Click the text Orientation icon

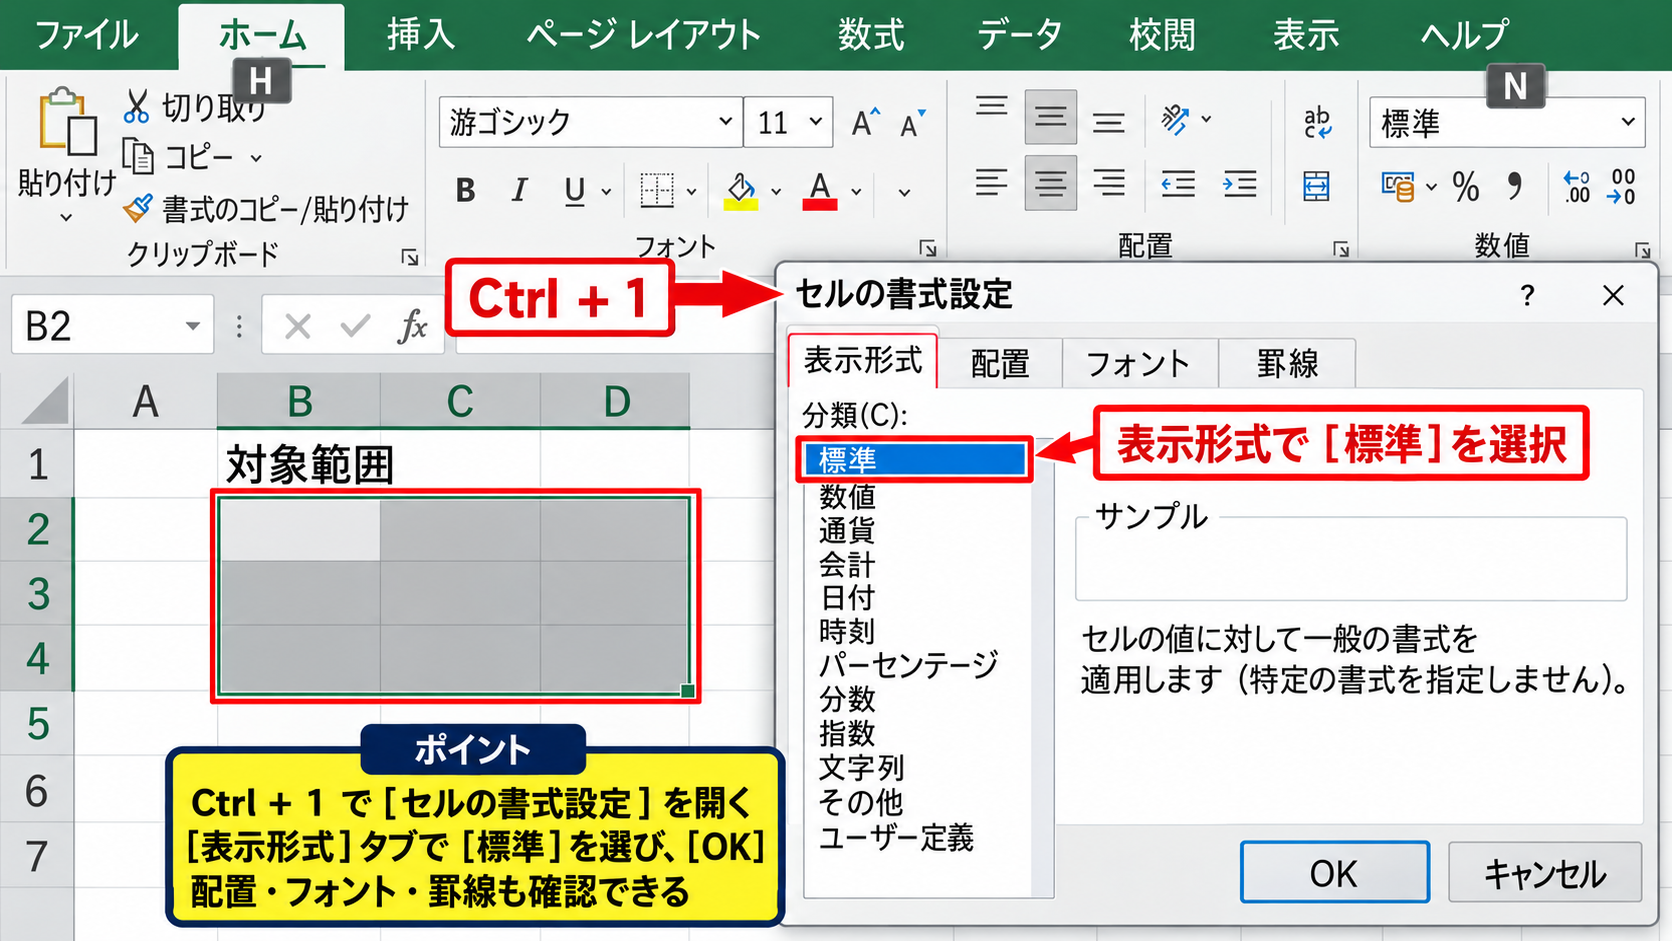pos(1176,120)
